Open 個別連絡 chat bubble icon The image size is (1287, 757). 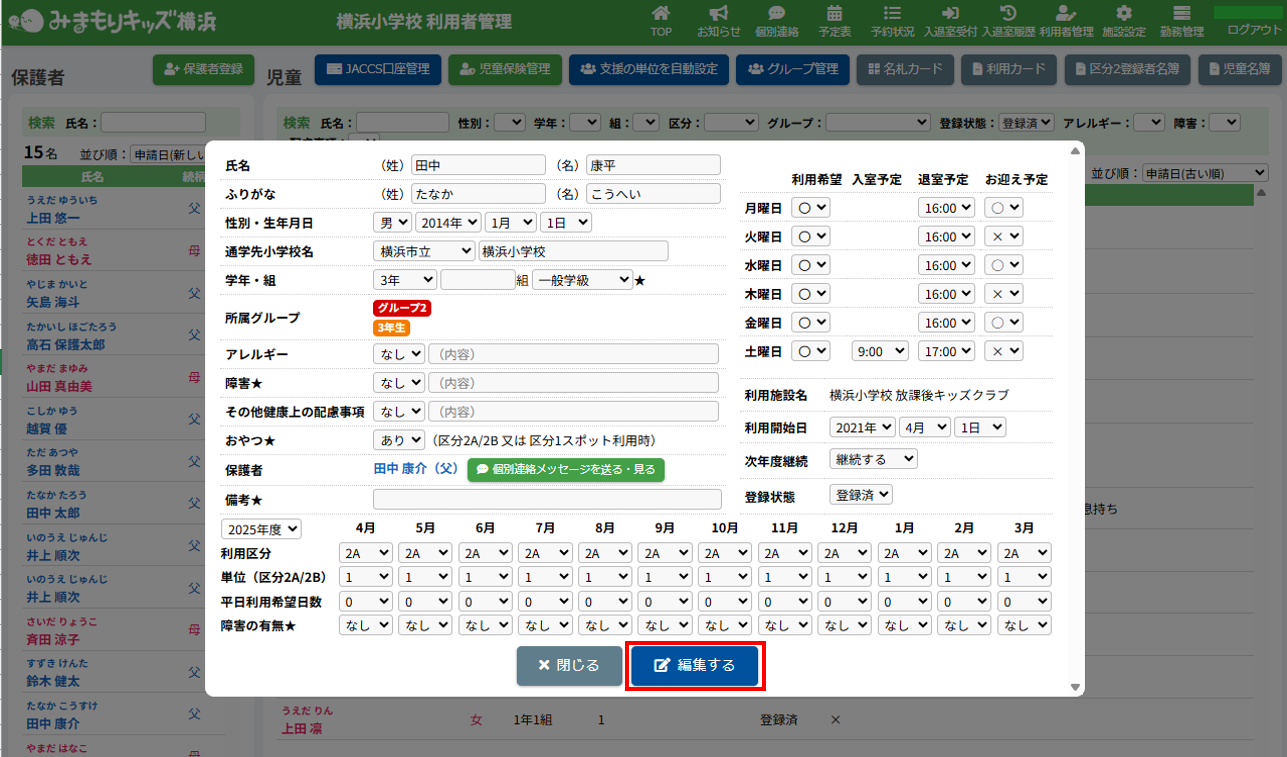[776, 20]
